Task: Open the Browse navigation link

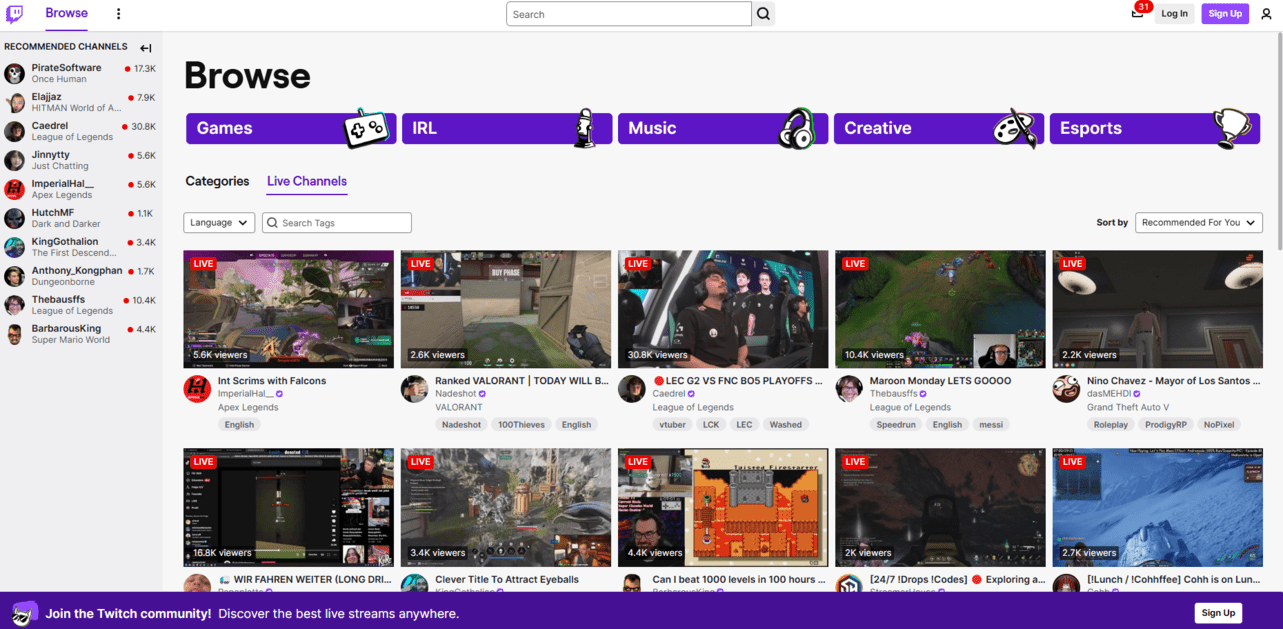Action: pos(66,14)
